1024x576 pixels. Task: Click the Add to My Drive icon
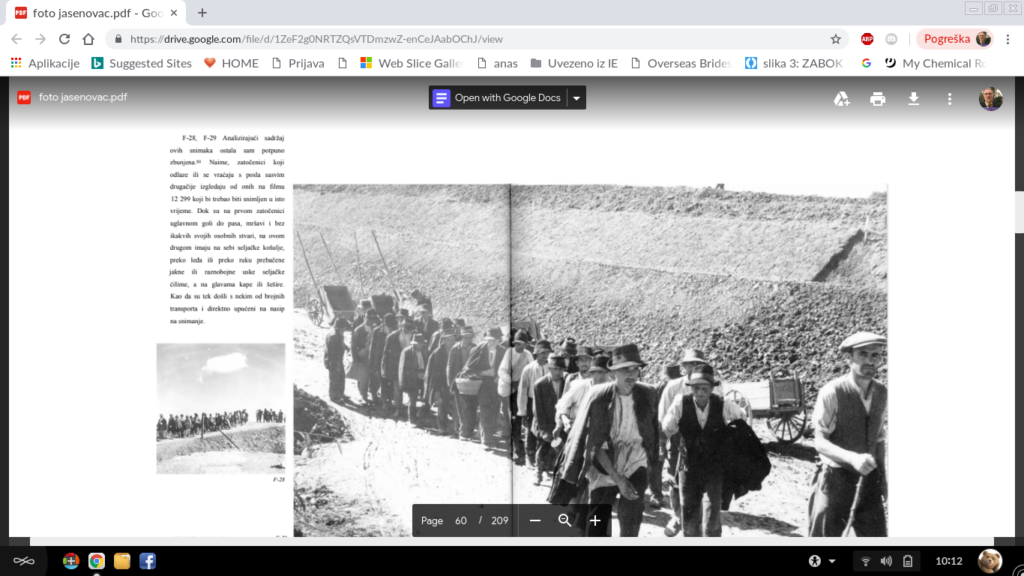pyautogui.click(x=842, y=98)
